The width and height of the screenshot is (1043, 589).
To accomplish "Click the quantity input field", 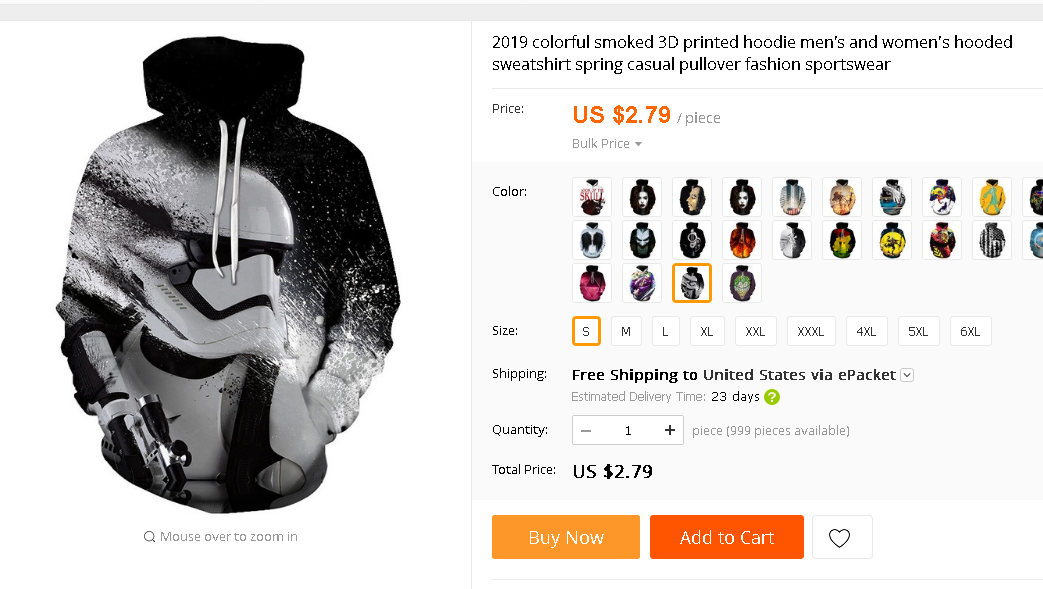I will tap(628, 431).
